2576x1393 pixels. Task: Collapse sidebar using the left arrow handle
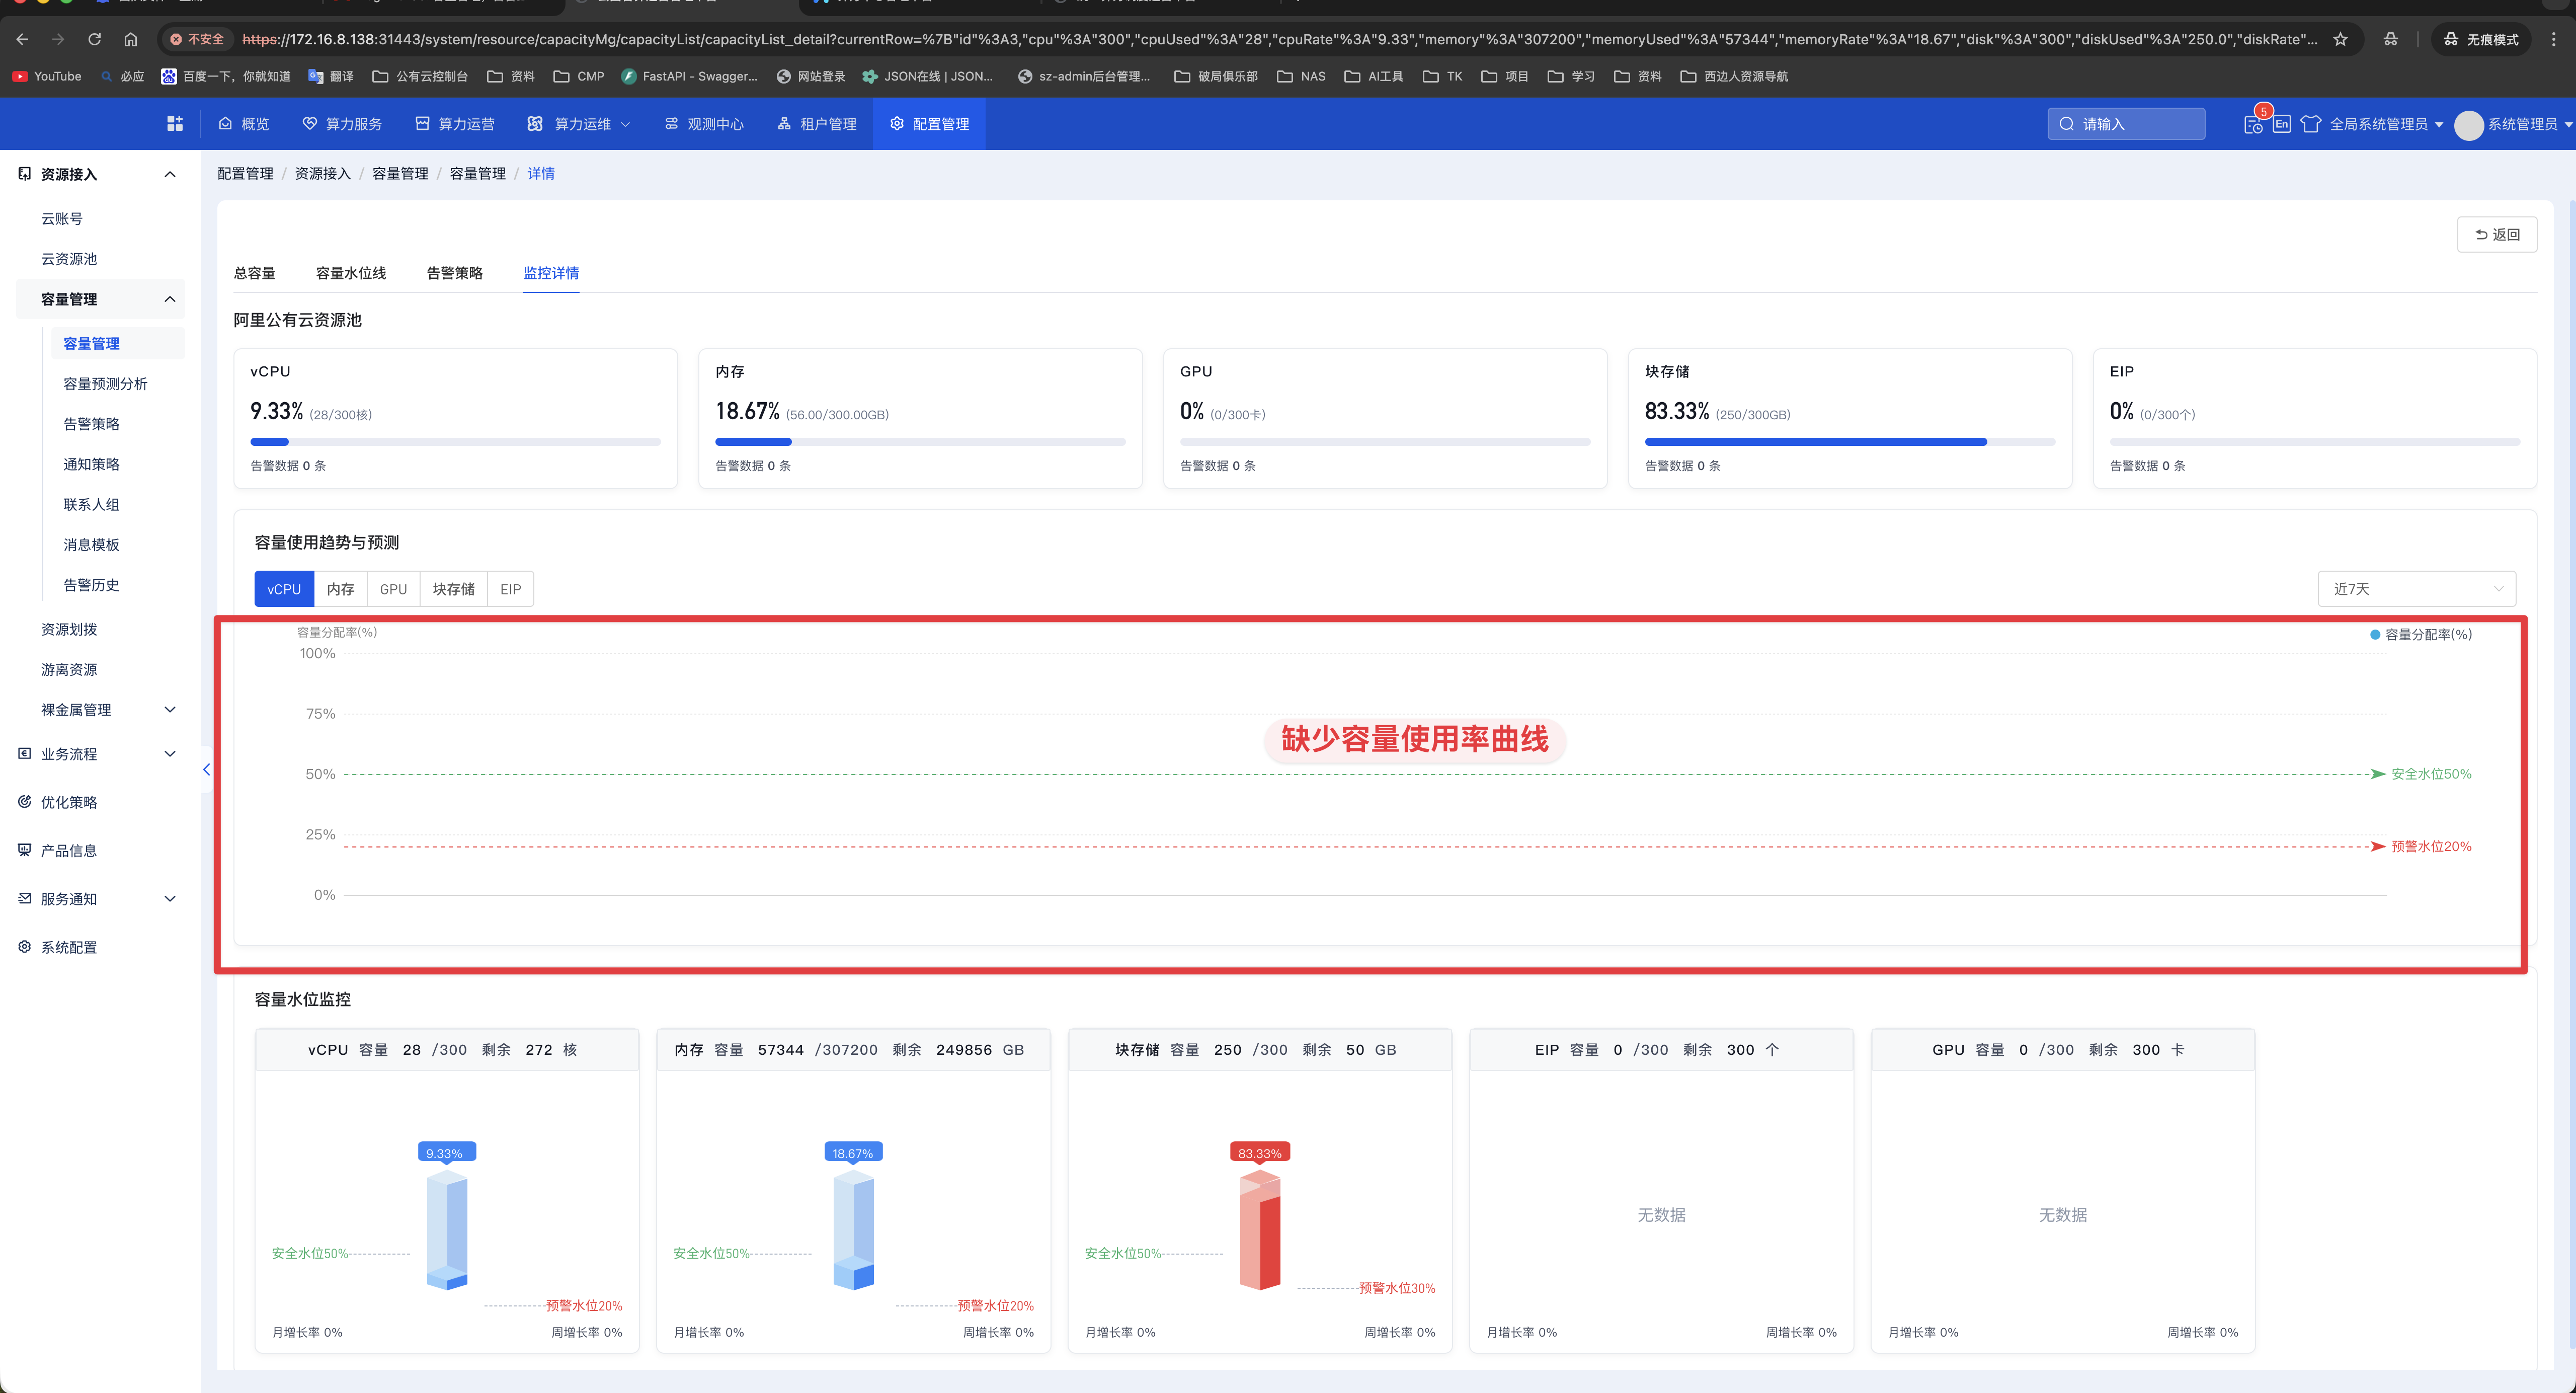coord(206,769)
